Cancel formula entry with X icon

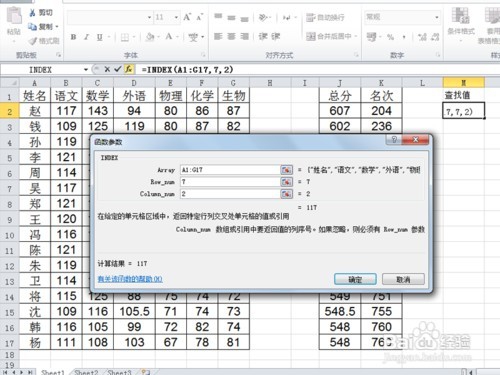click(x=107, y=69)
